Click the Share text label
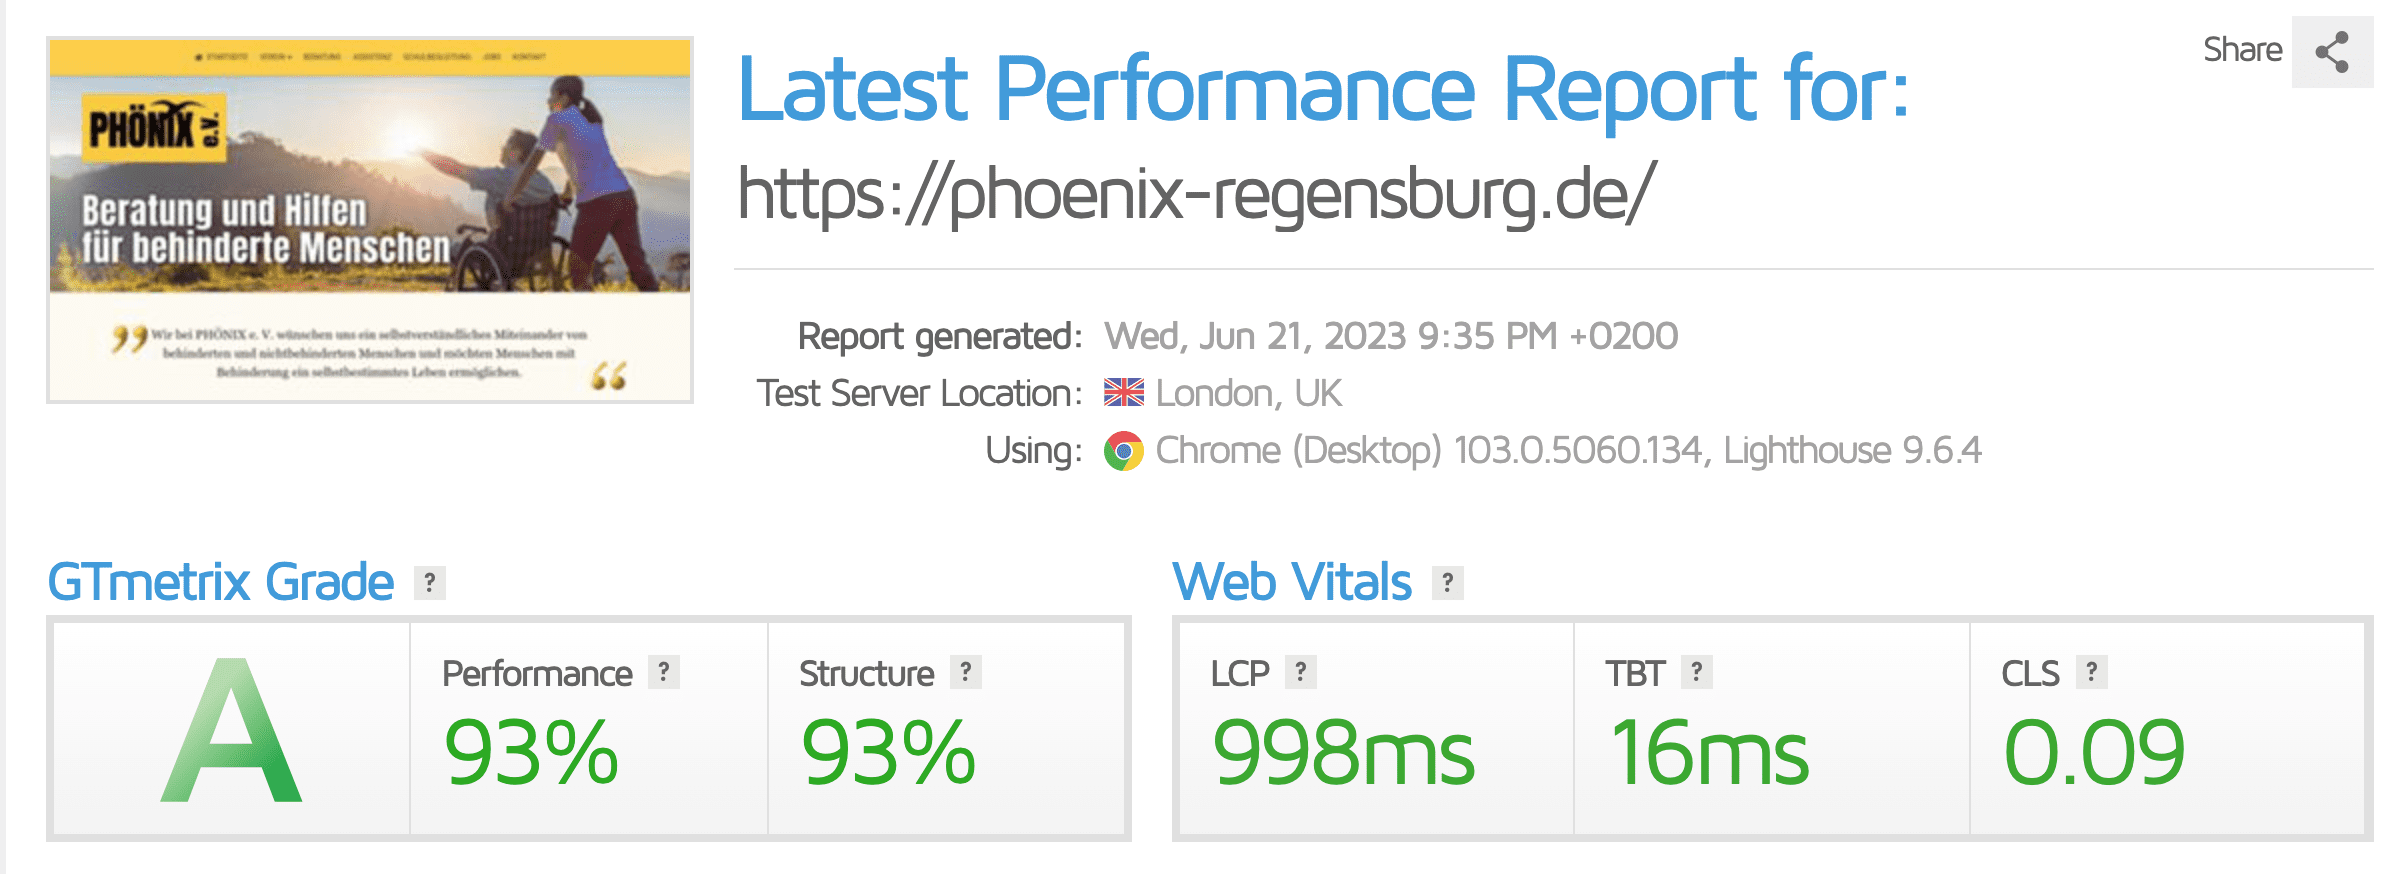The height and width of the screenshot is (874, 2404). click(x=2242, y=50)
